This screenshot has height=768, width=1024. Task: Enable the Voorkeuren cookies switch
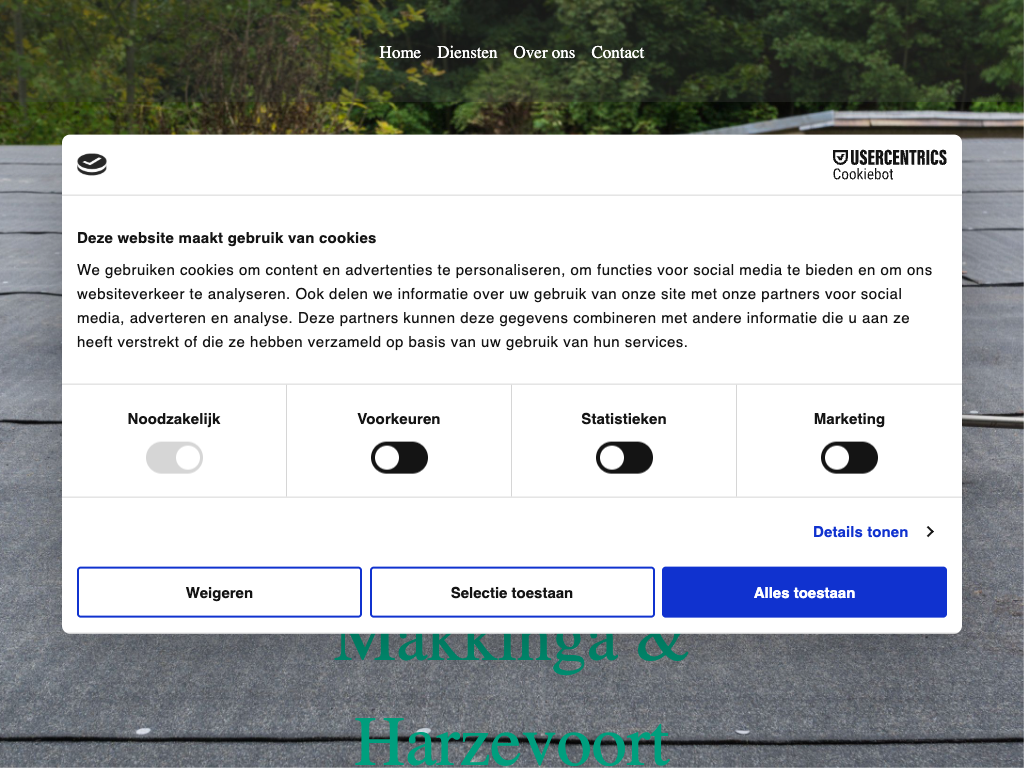[x=399, y=459]
